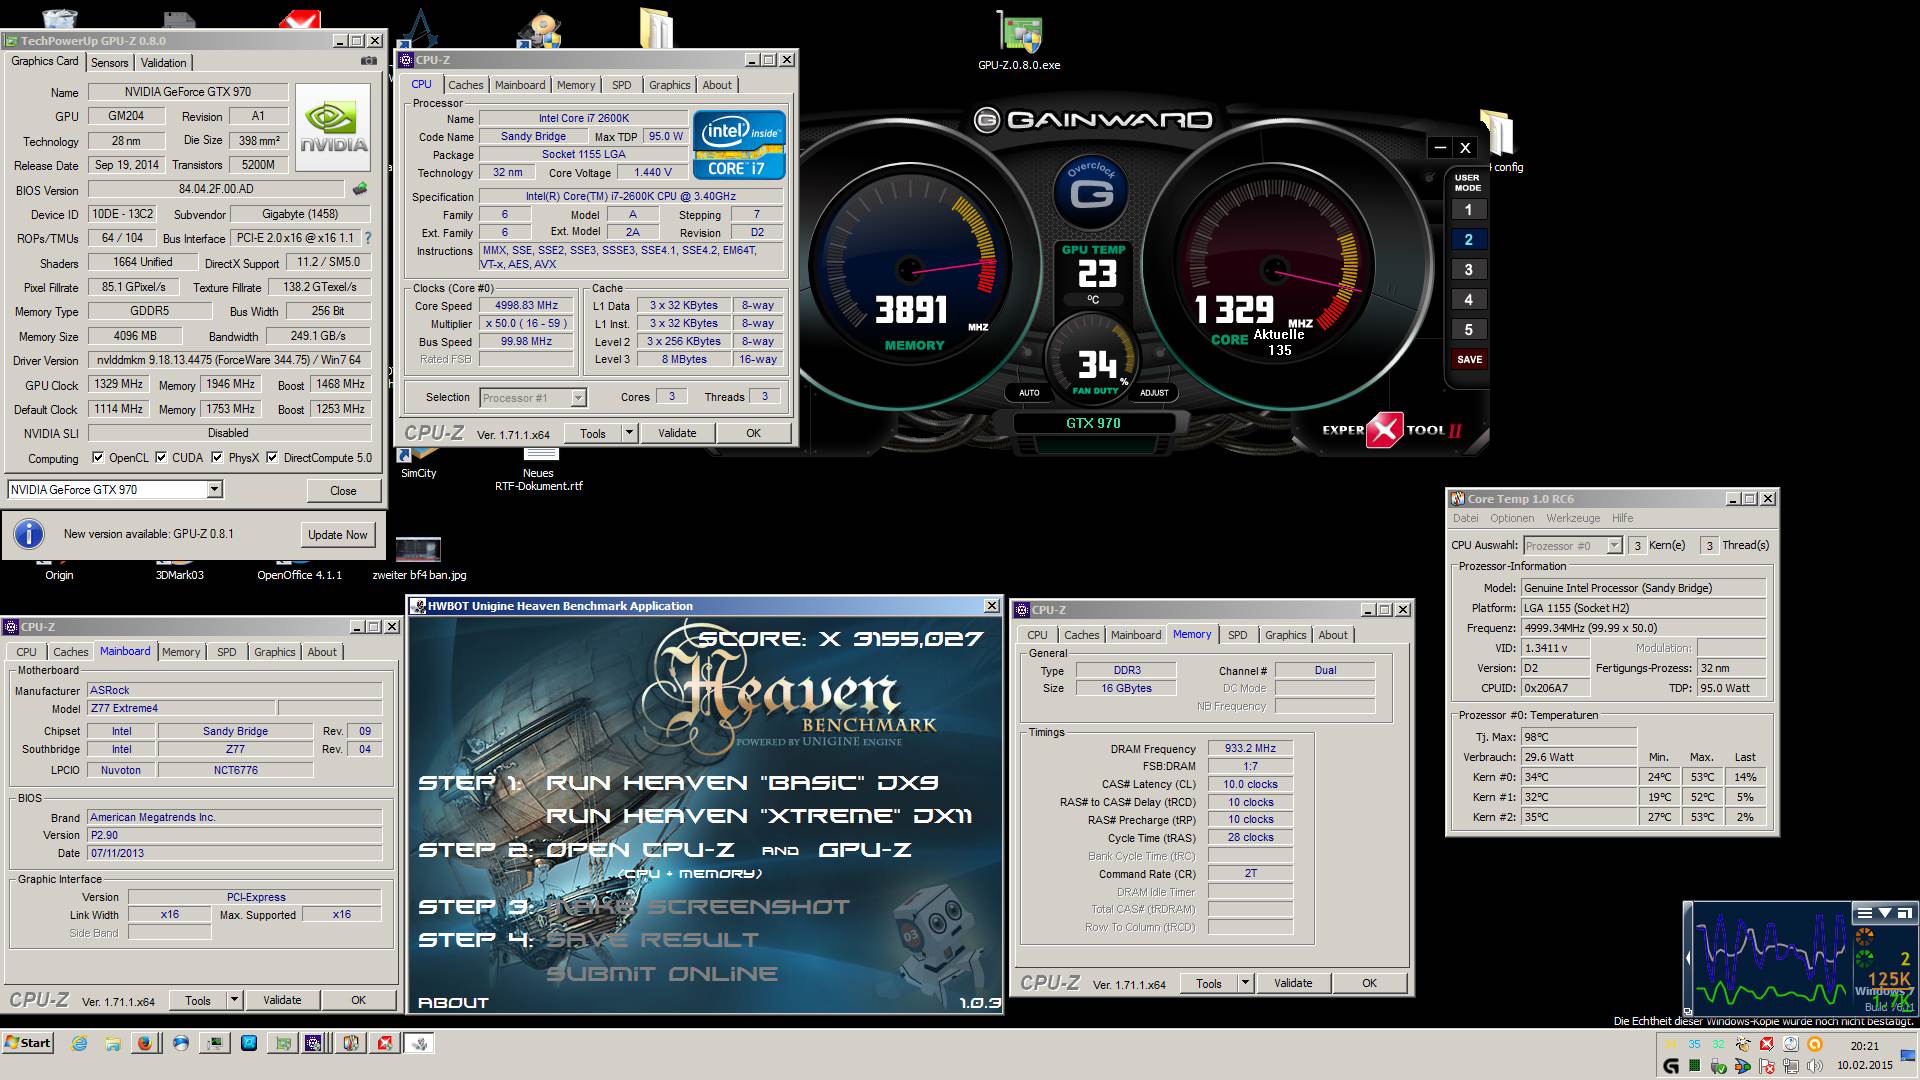
Task: Click Update Now button in GPU-Z
Action: click(x=338, y=535)
